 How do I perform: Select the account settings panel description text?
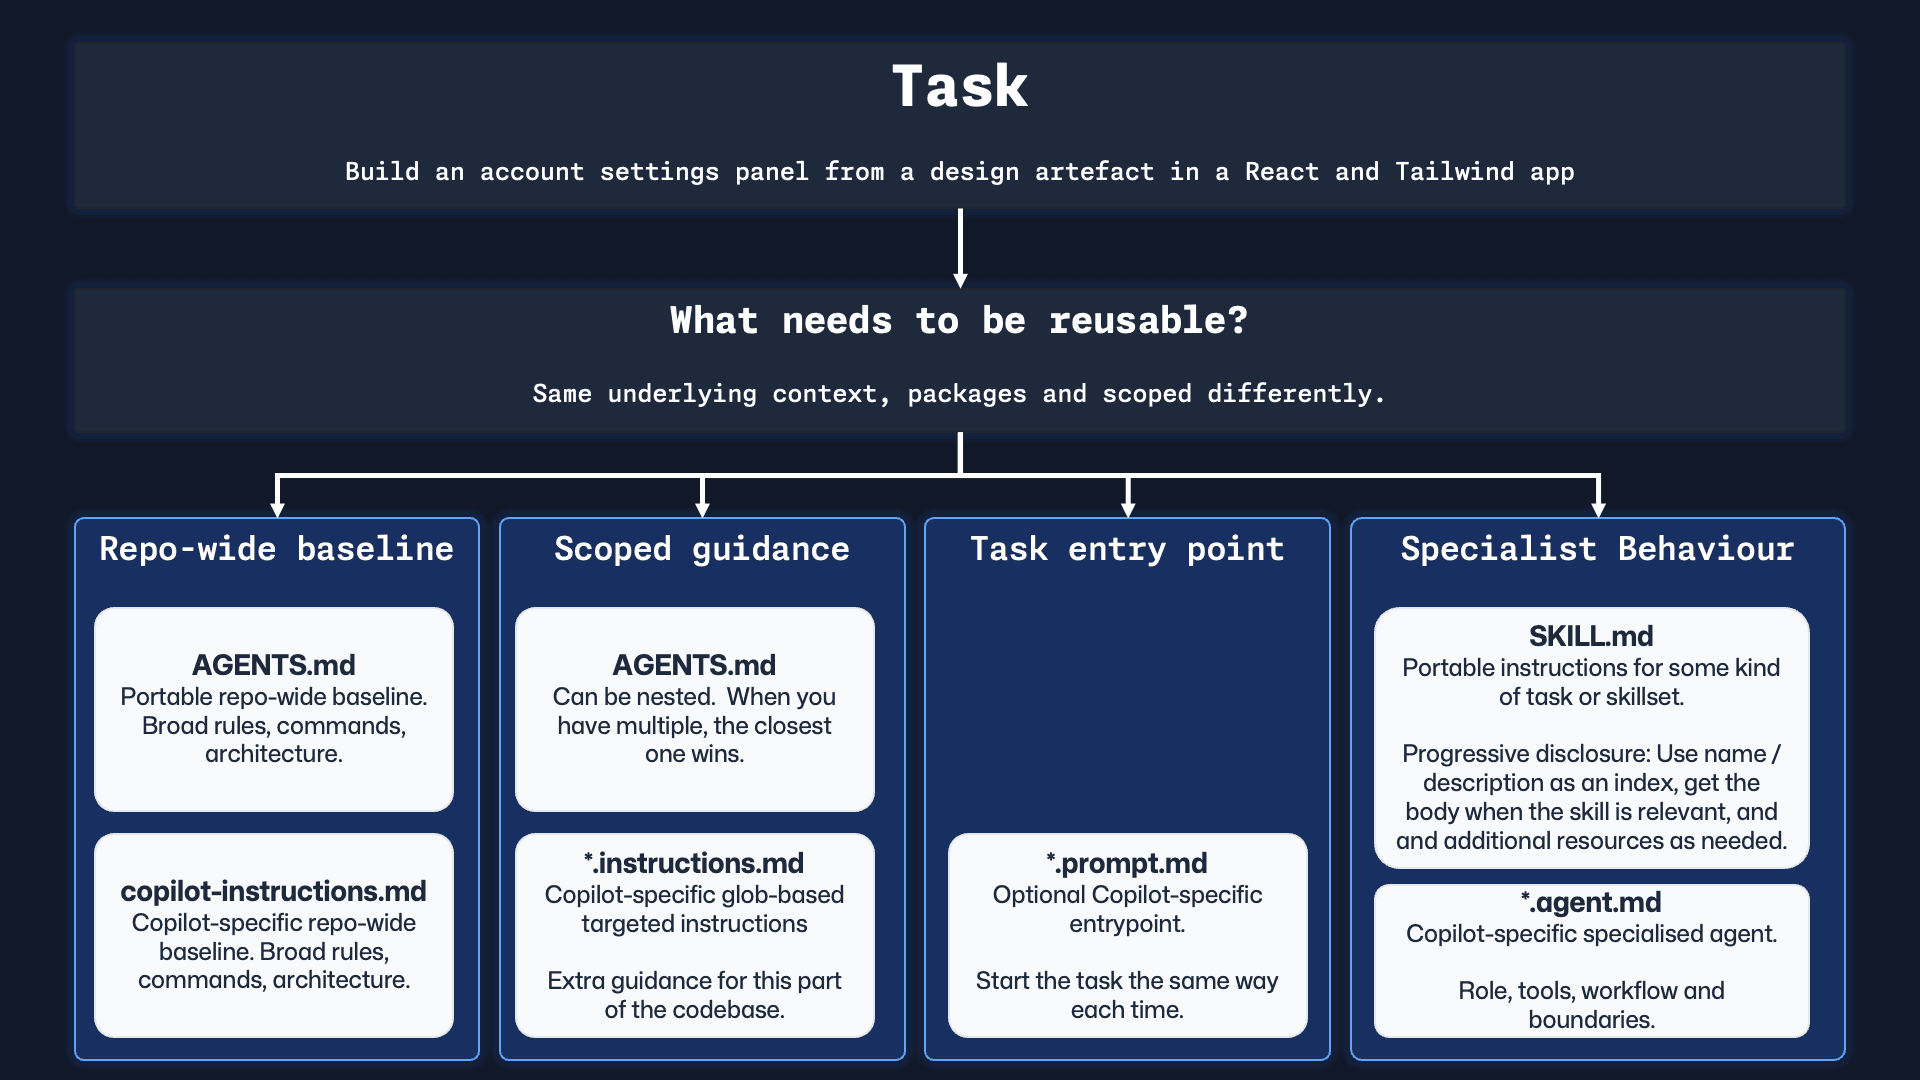[x=958, y=172]
